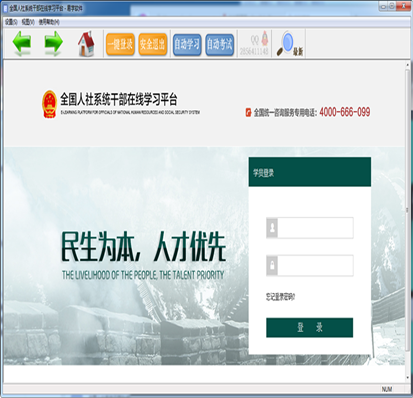This screenshot has width=413, height=398.
Task: Maximize the window
Action: (392, 6)
